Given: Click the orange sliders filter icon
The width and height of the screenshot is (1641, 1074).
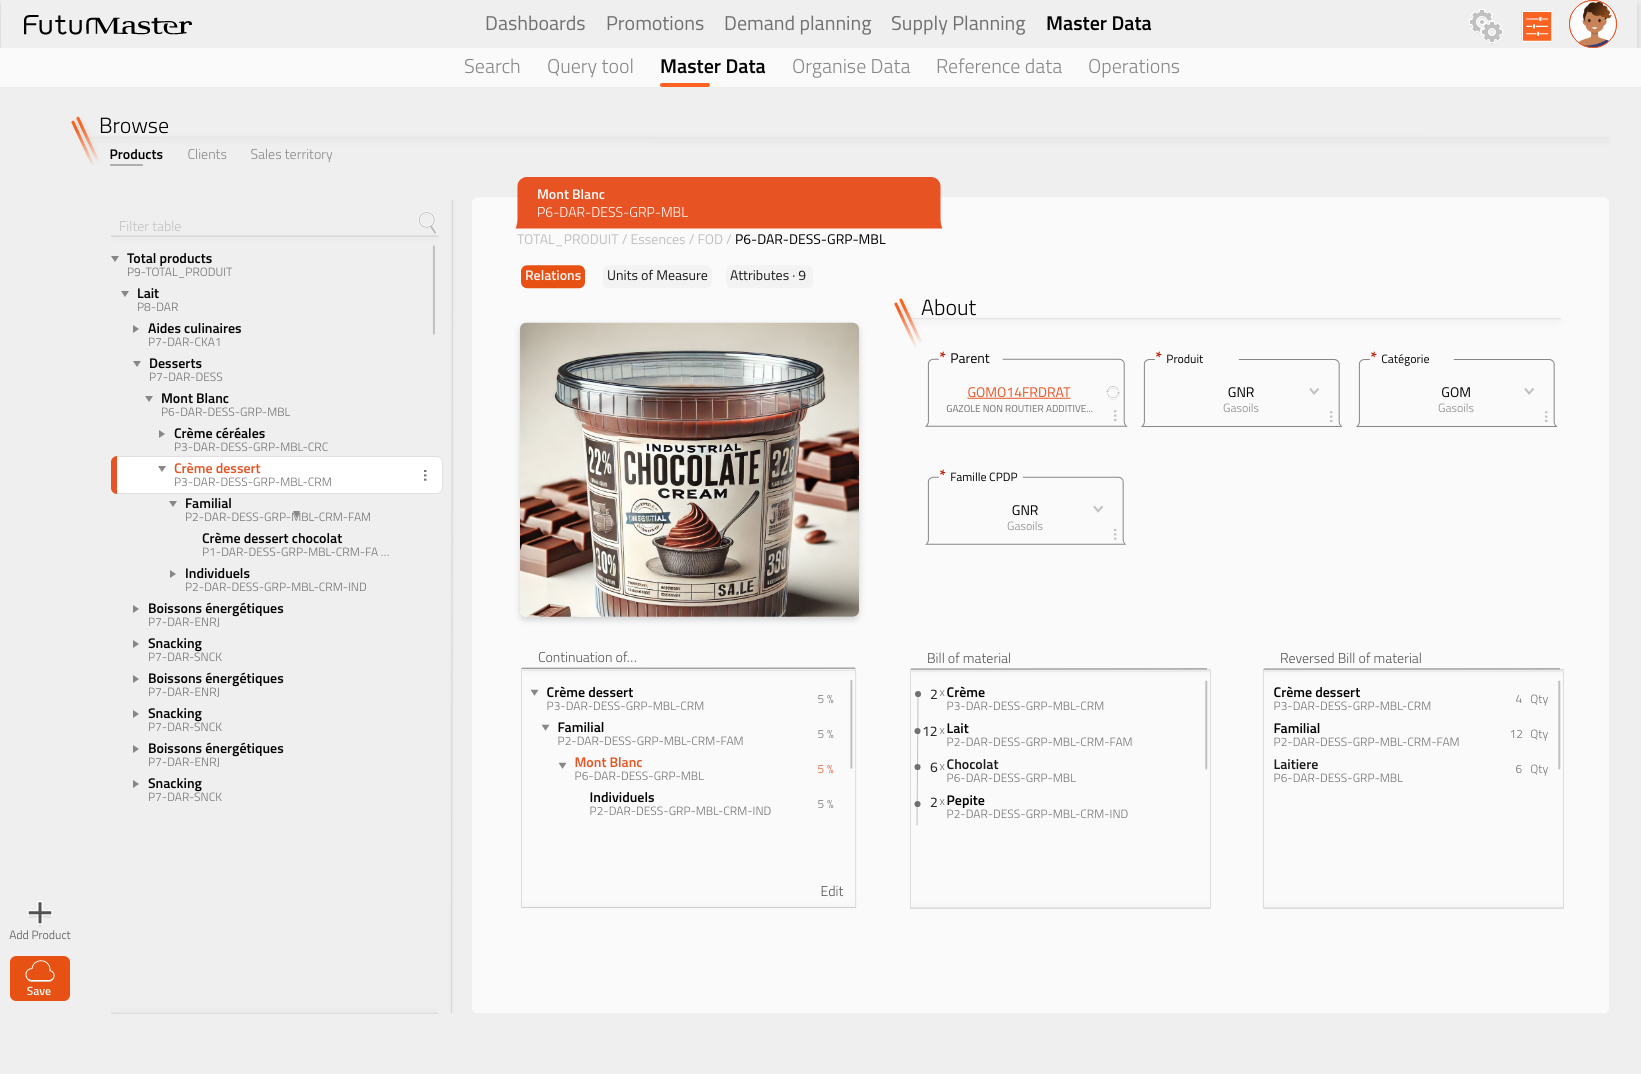Looking at the screenshot, I should click(x=1536, y=26).
